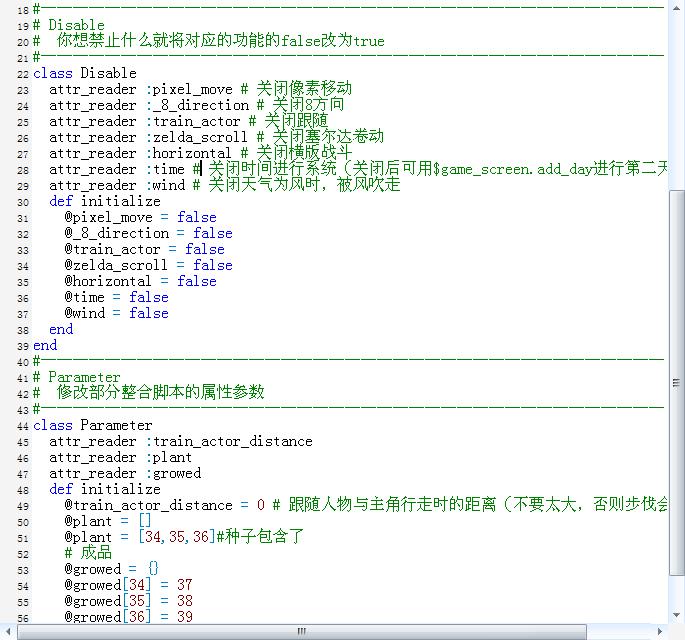Click '@train_actor_distance' on line 49
The height and width of the screenshot is (640, 685).
click(149, 505)
